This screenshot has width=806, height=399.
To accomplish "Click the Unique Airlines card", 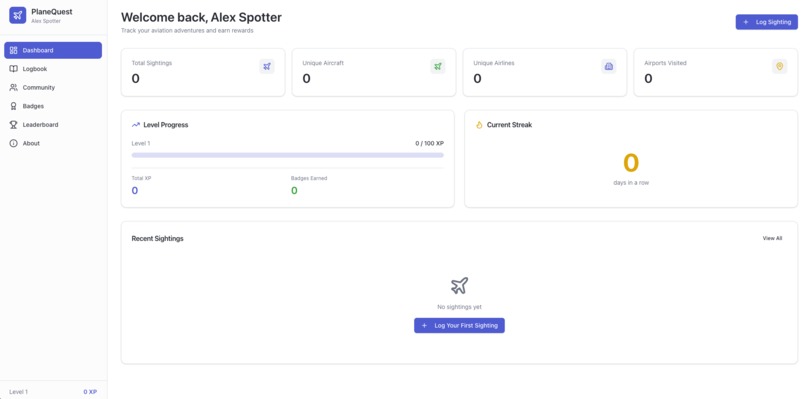I will click(545, 72).
